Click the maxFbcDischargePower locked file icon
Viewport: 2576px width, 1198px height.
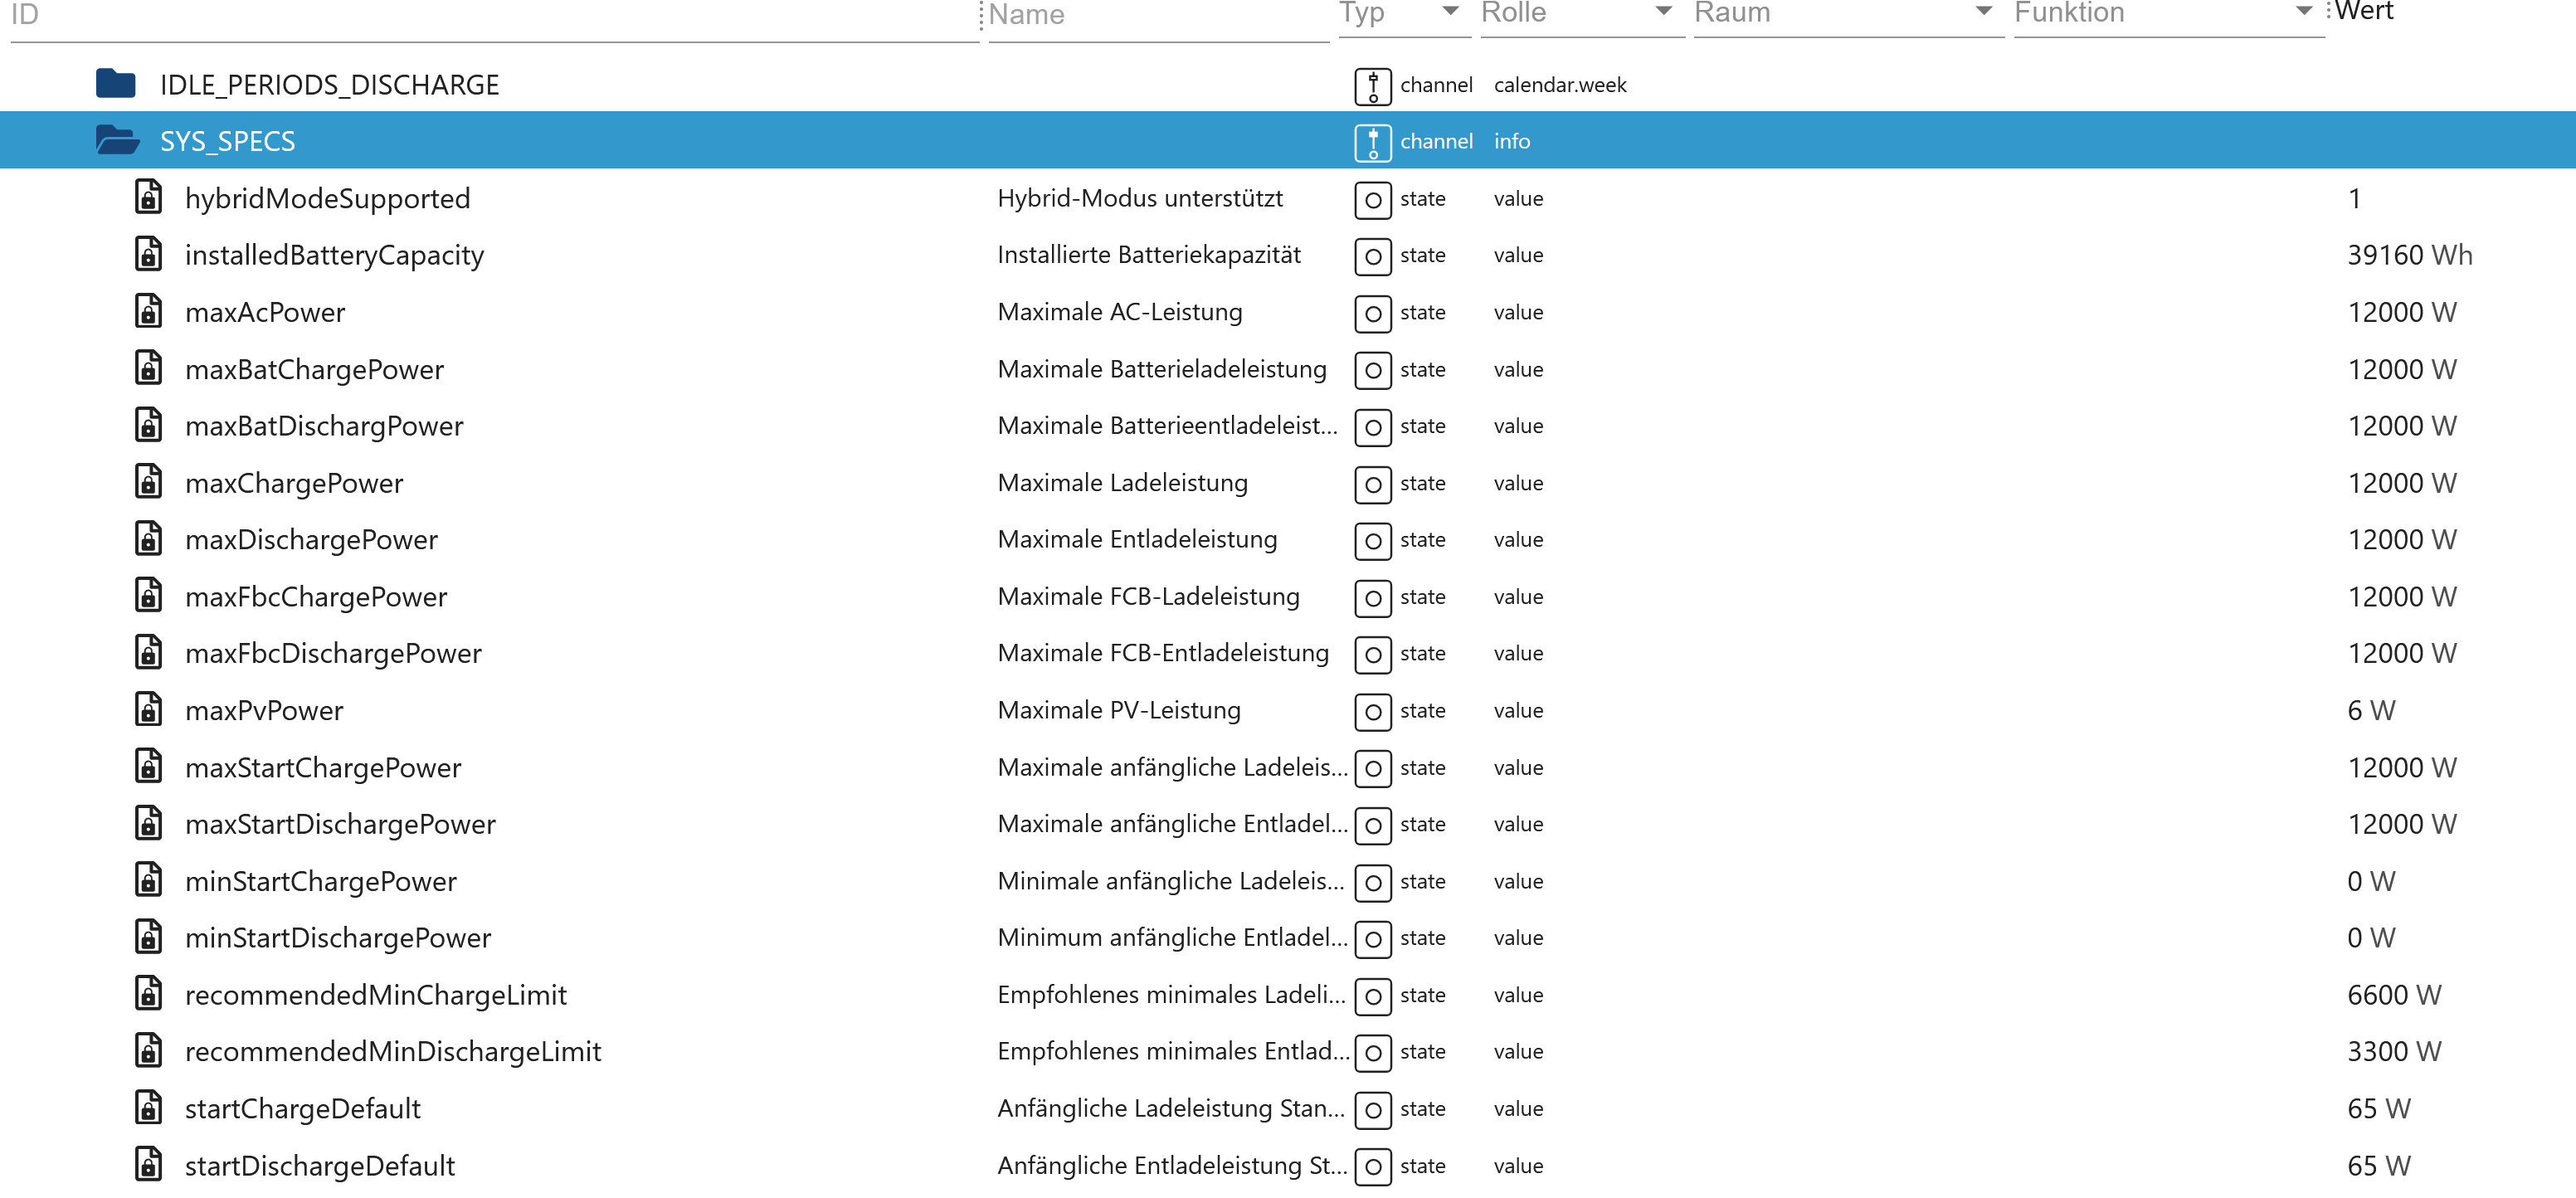pos(149,652)
